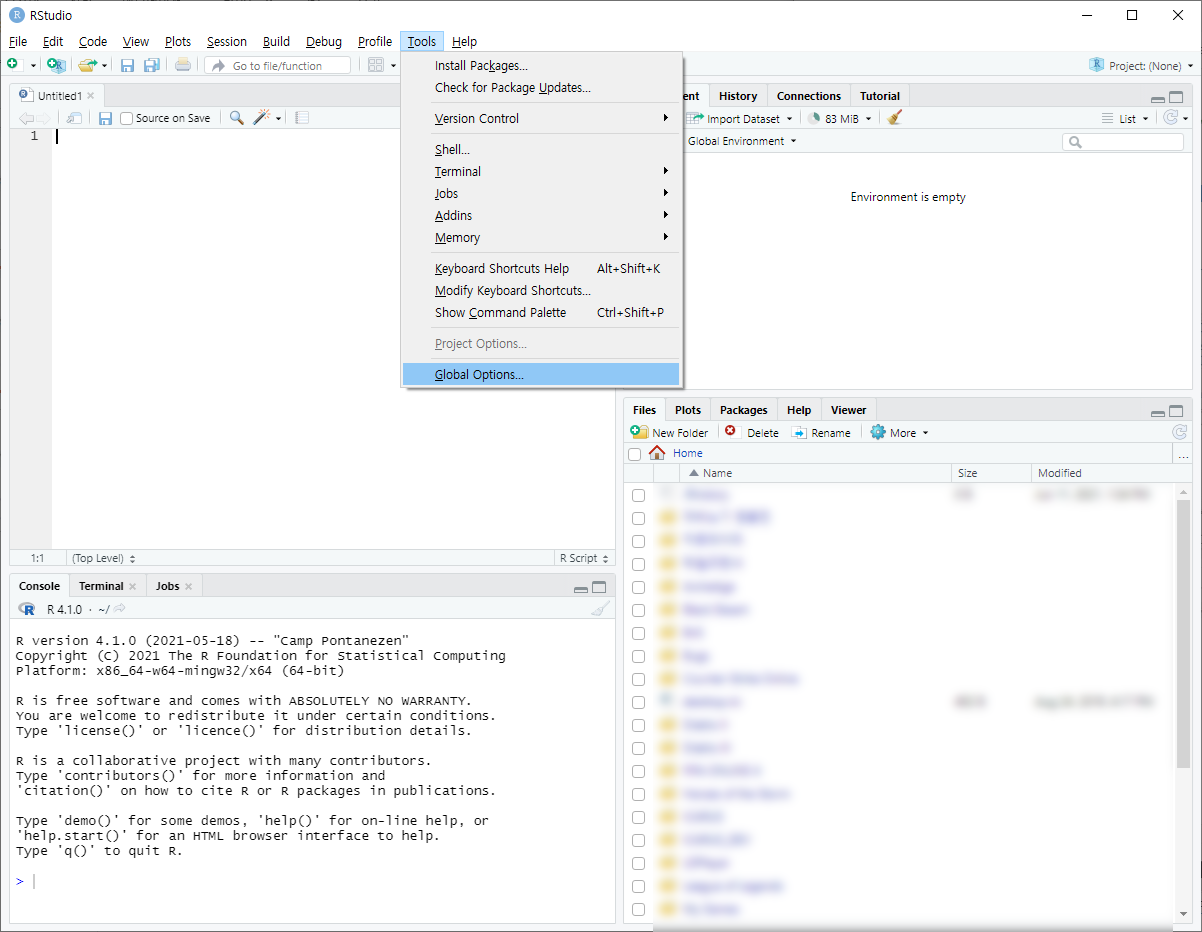The width and height of the screenshot is (1202, 932).
Task: Close the Untitled1 tab
Action: 90,96
